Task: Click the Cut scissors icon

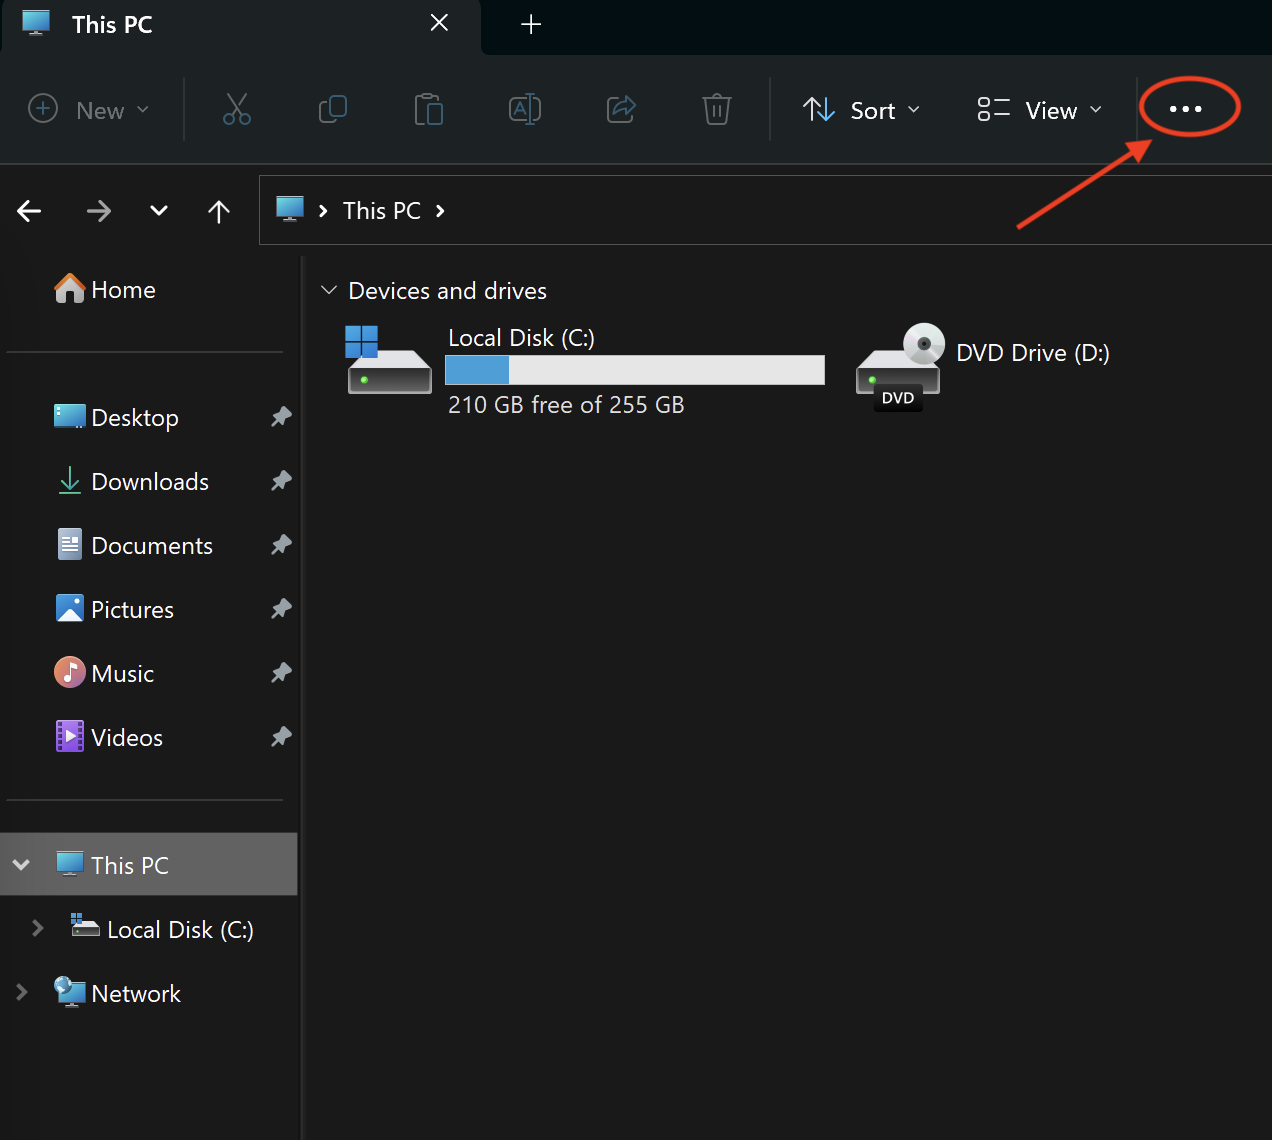Action: point(237,109)
